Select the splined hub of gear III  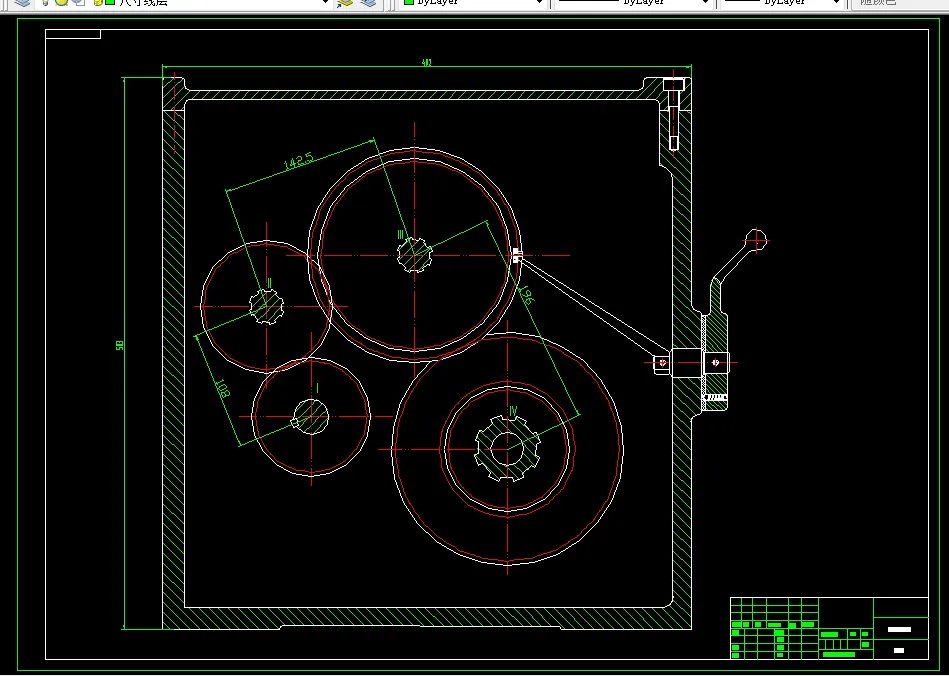415,255
